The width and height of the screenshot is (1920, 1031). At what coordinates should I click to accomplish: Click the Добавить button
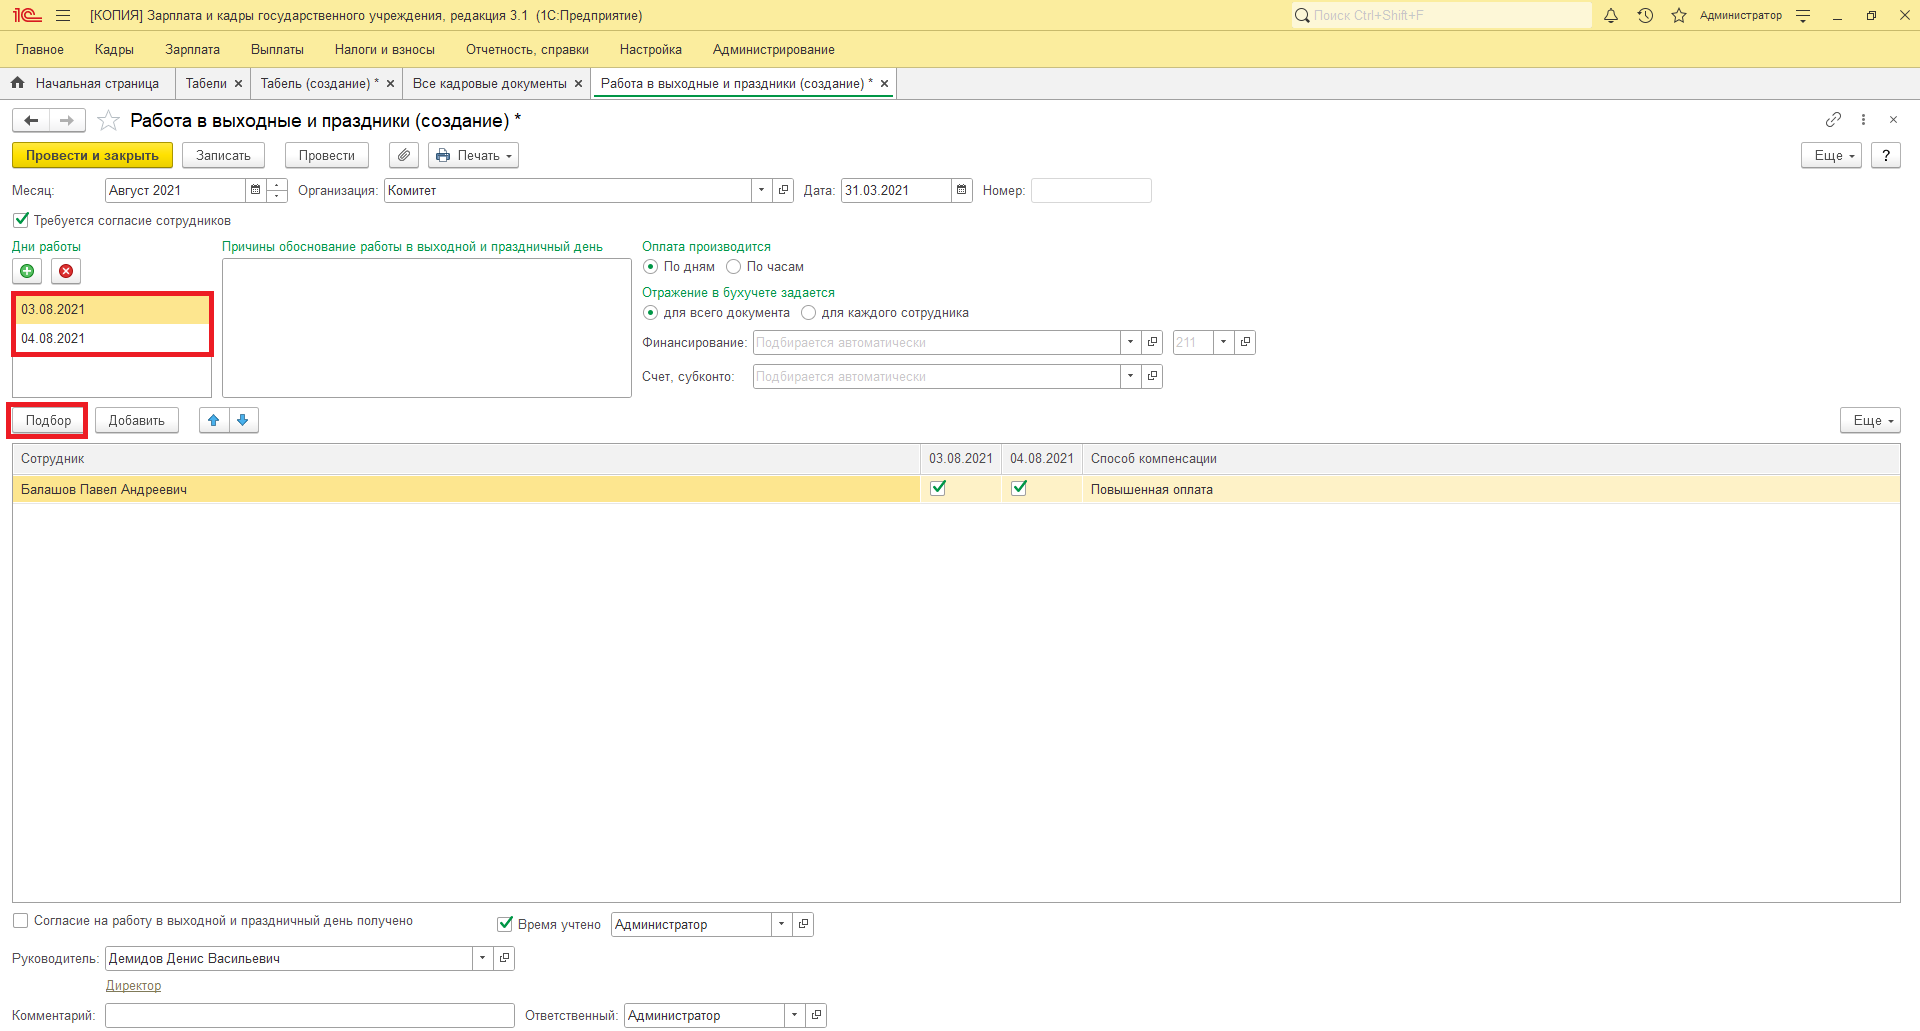click(x=137, y=421)
